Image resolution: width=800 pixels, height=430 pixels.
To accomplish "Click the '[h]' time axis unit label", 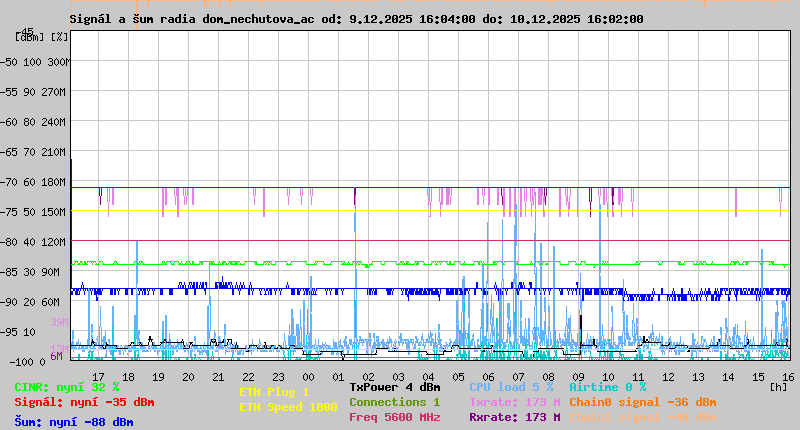I will point(778,387).
